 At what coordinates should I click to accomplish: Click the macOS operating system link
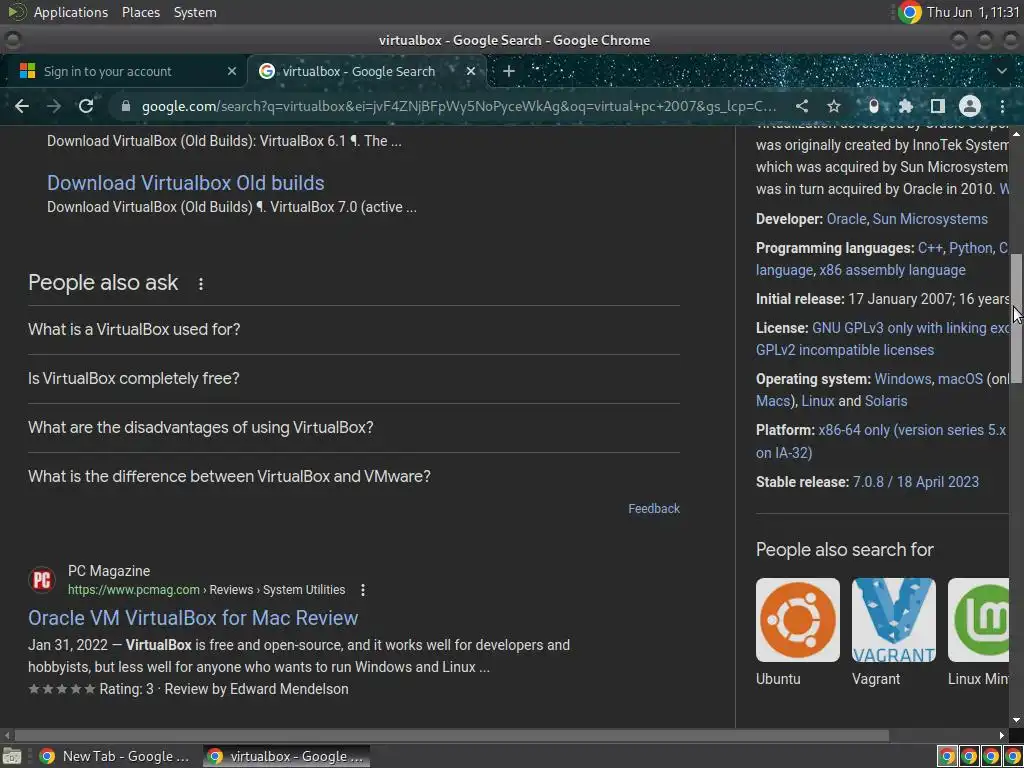point(960,379)
